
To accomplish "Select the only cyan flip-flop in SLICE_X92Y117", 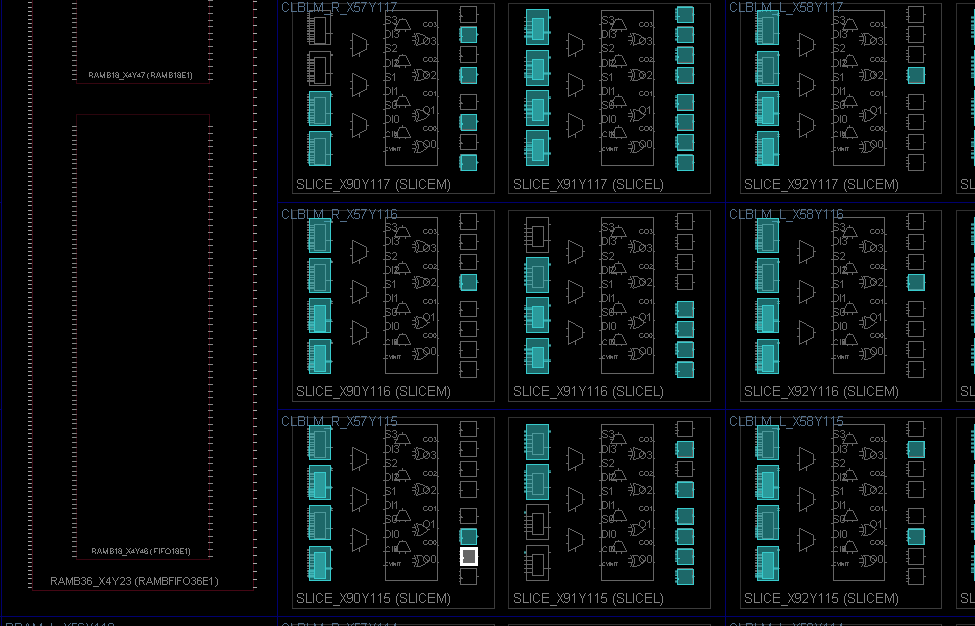I will 916,75.
